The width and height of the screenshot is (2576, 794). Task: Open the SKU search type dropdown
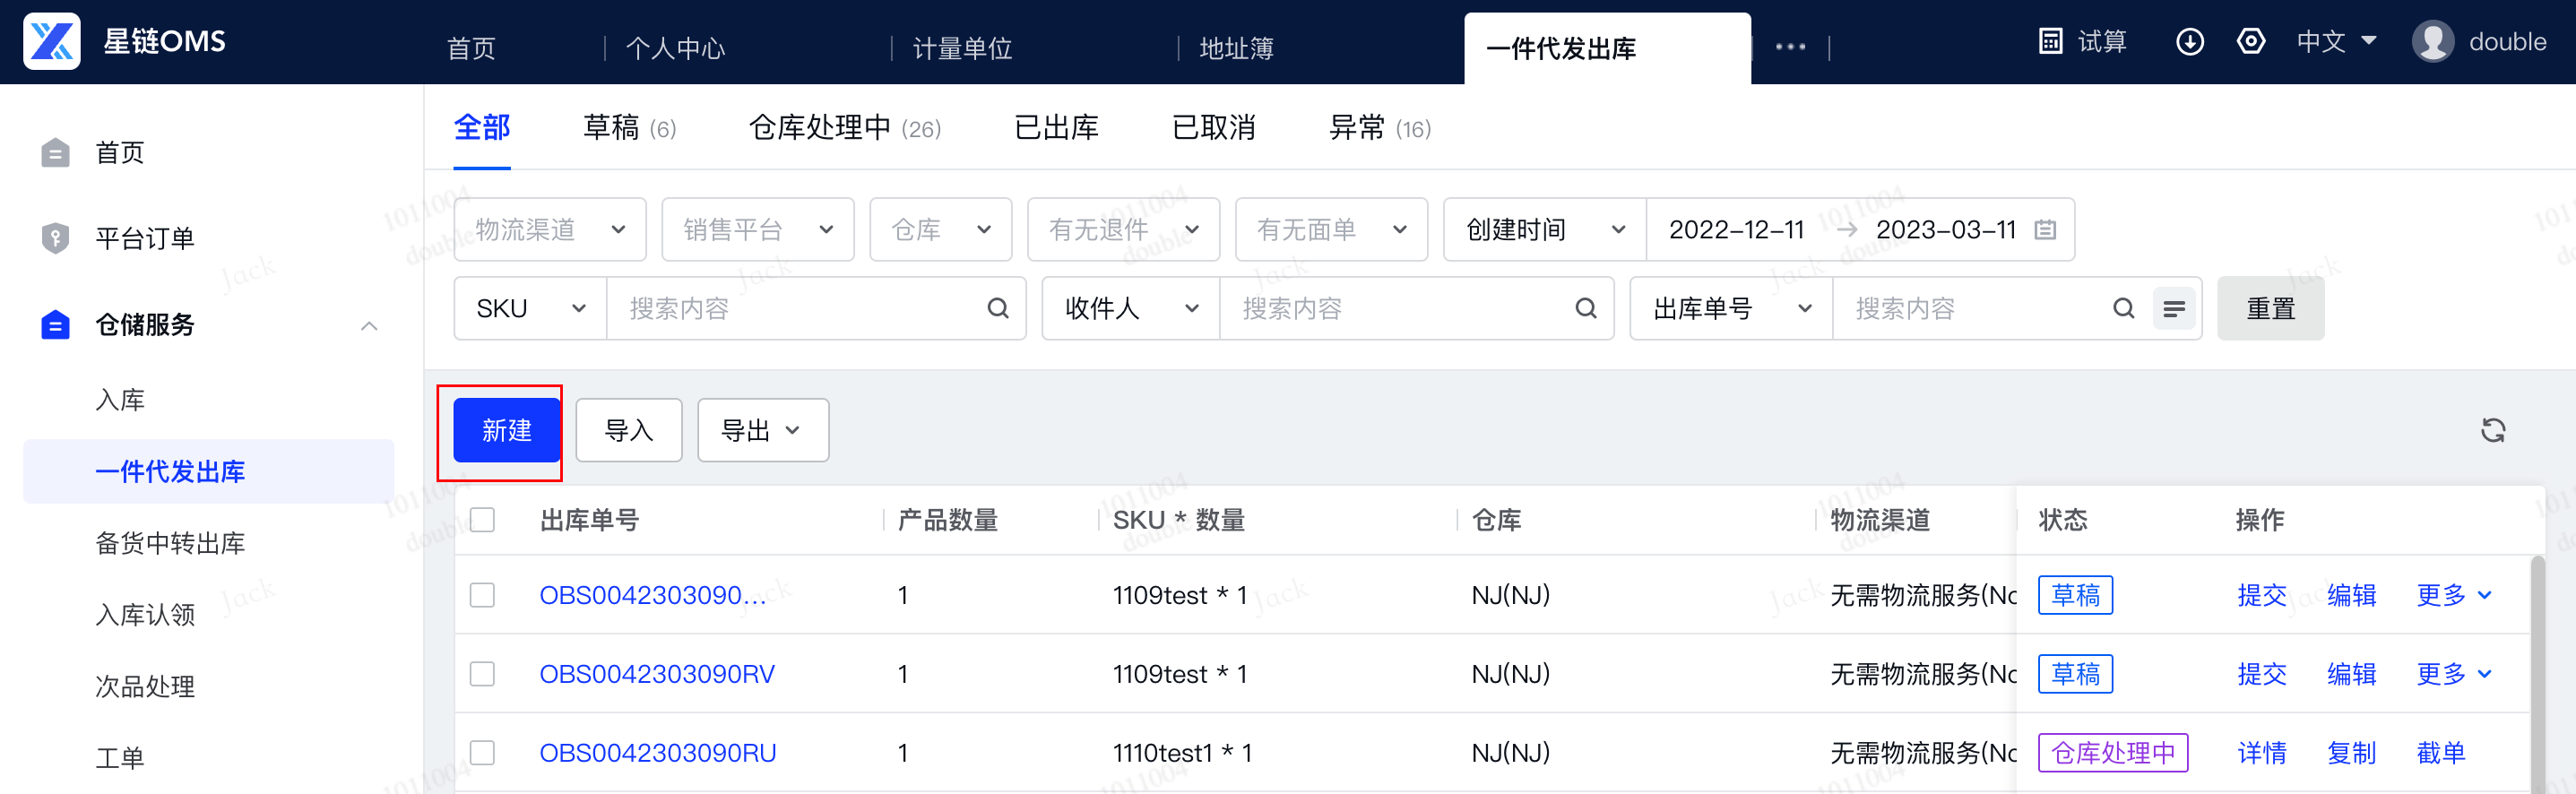(x=530, y=308)
